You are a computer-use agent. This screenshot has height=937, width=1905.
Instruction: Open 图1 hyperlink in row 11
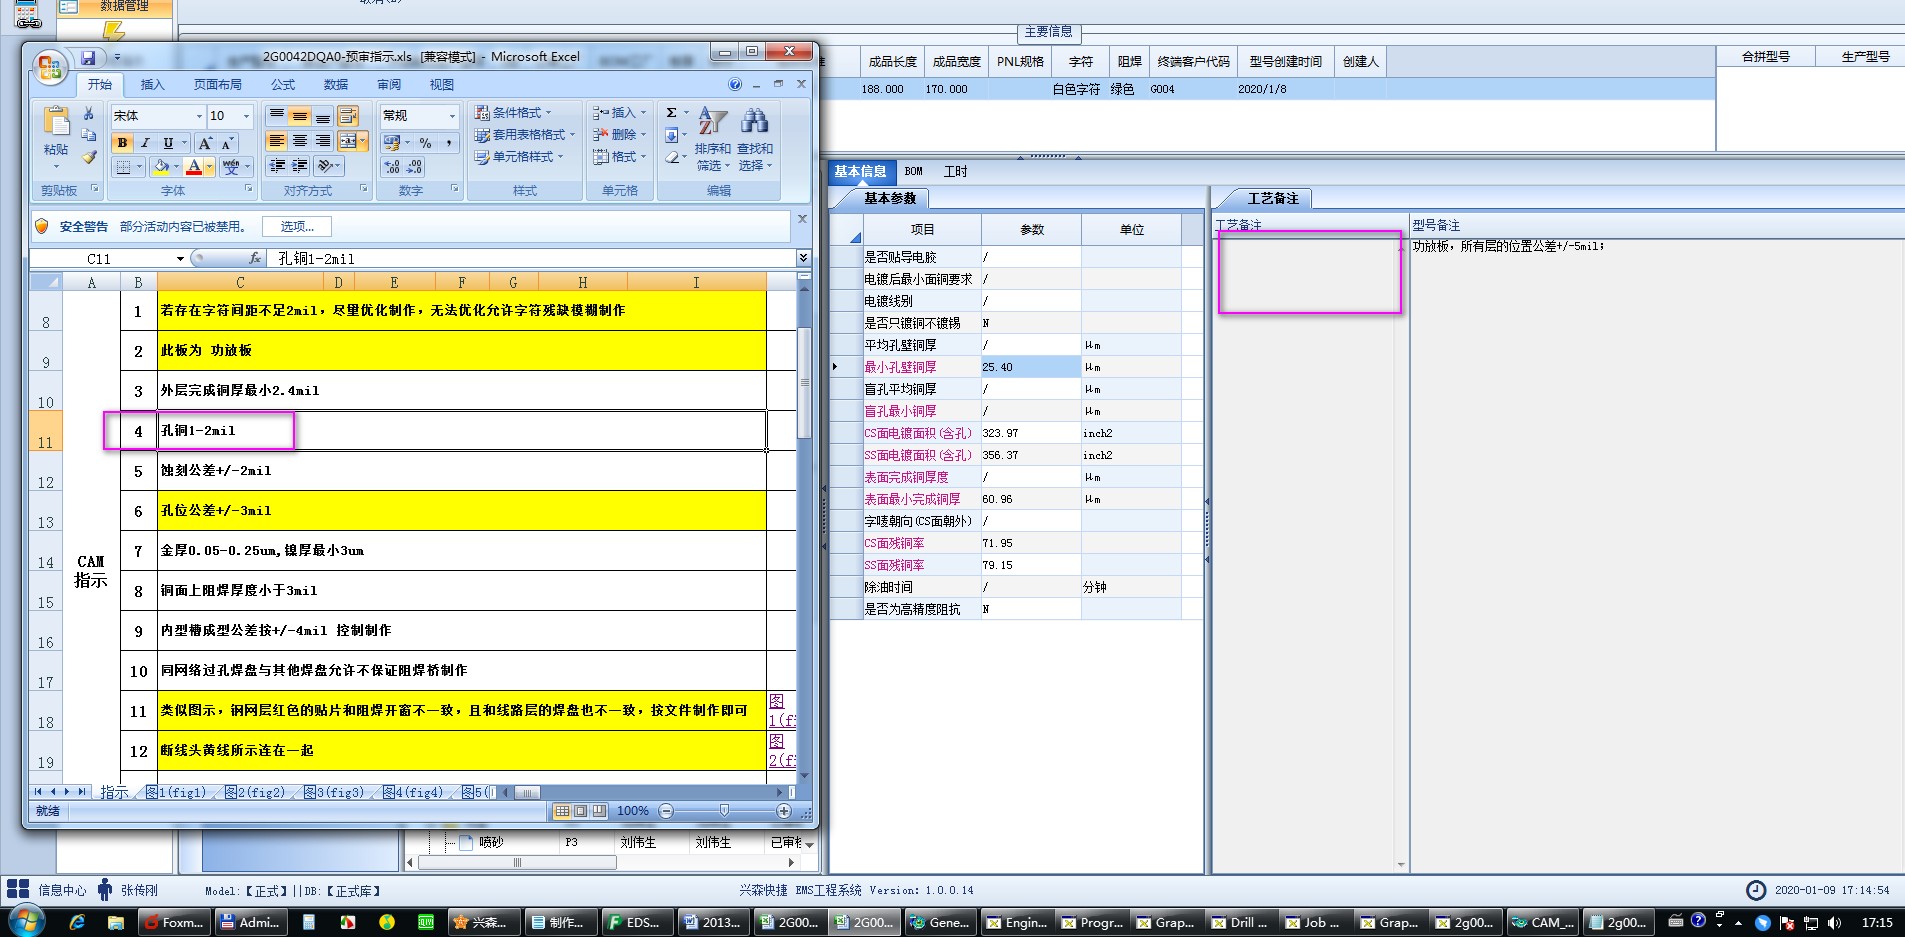click(782, 710)
